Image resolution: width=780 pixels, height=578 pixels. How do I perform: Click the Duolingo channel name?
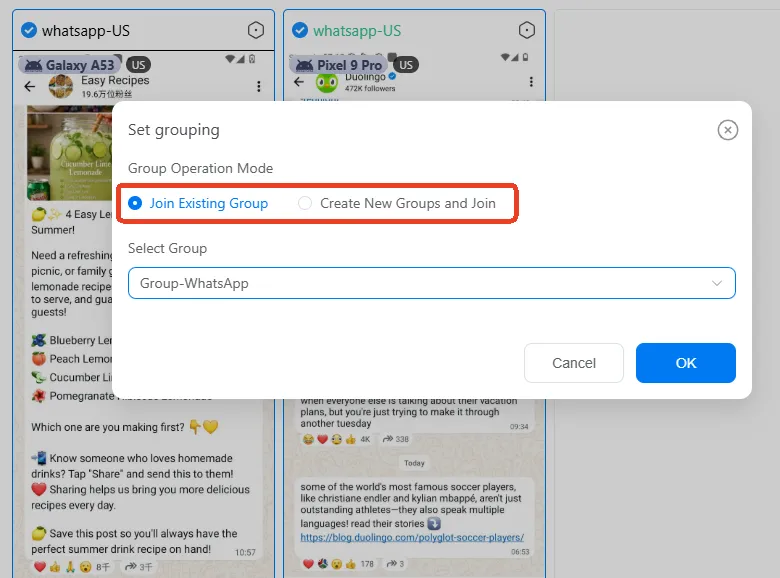coord(366,77)
